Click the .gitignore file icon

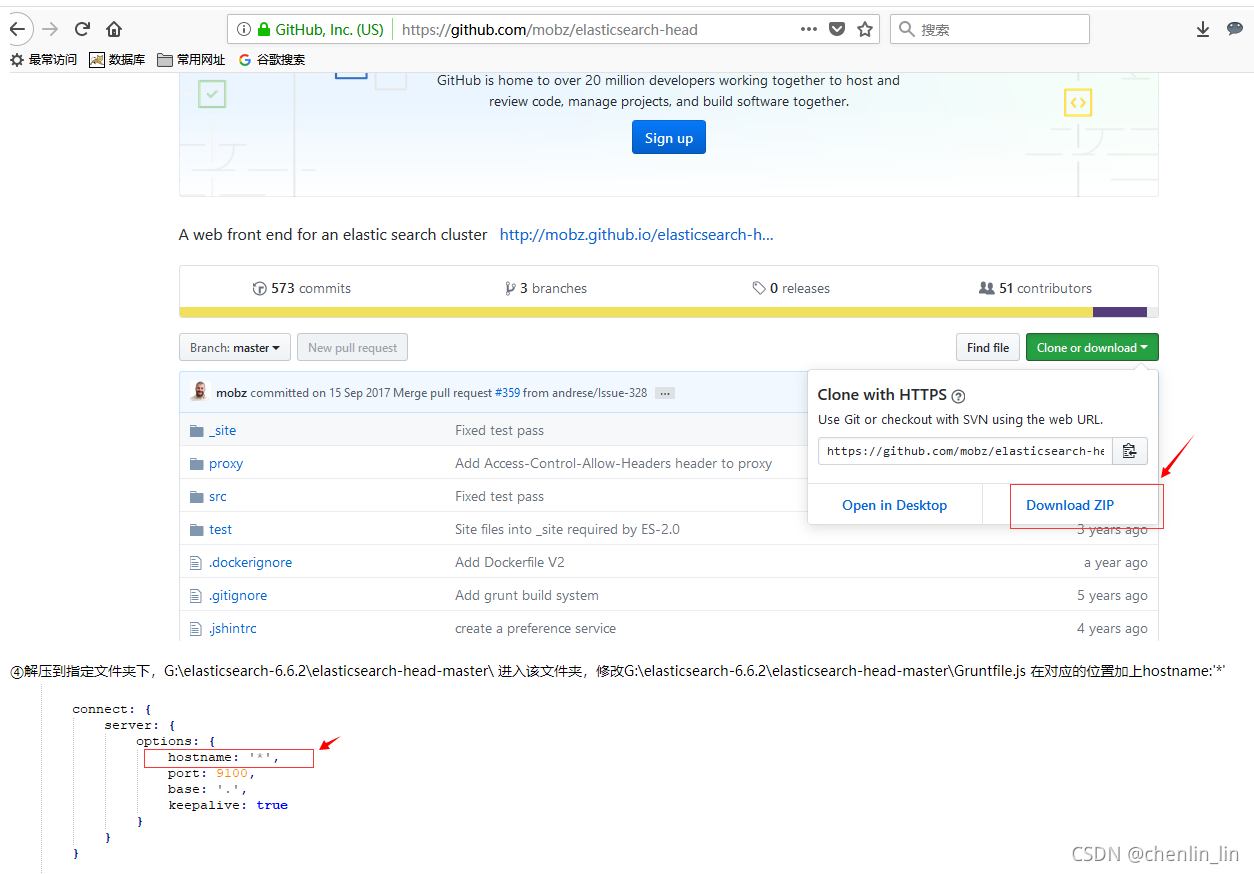click(x=196, y=596)
